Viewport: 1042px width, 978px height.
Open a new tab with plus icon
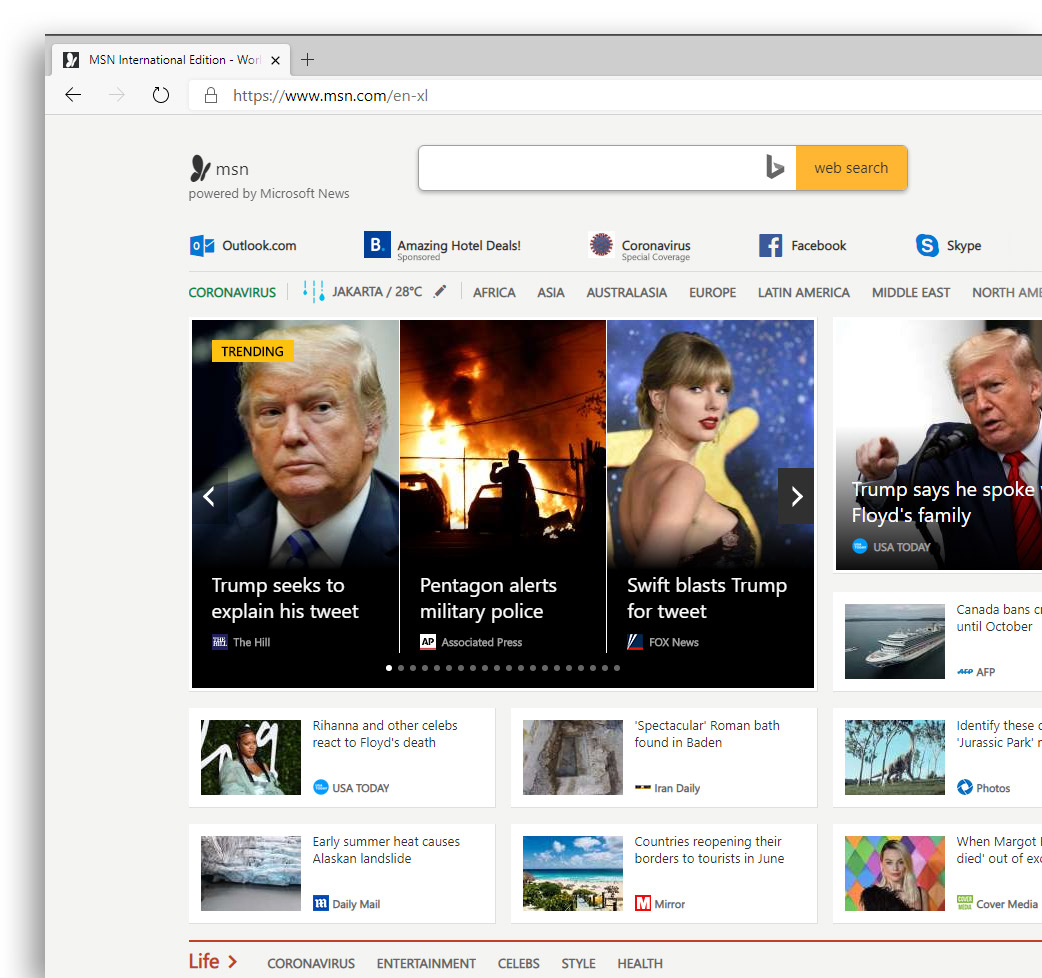pyautogui.click(x=307, y=60)
